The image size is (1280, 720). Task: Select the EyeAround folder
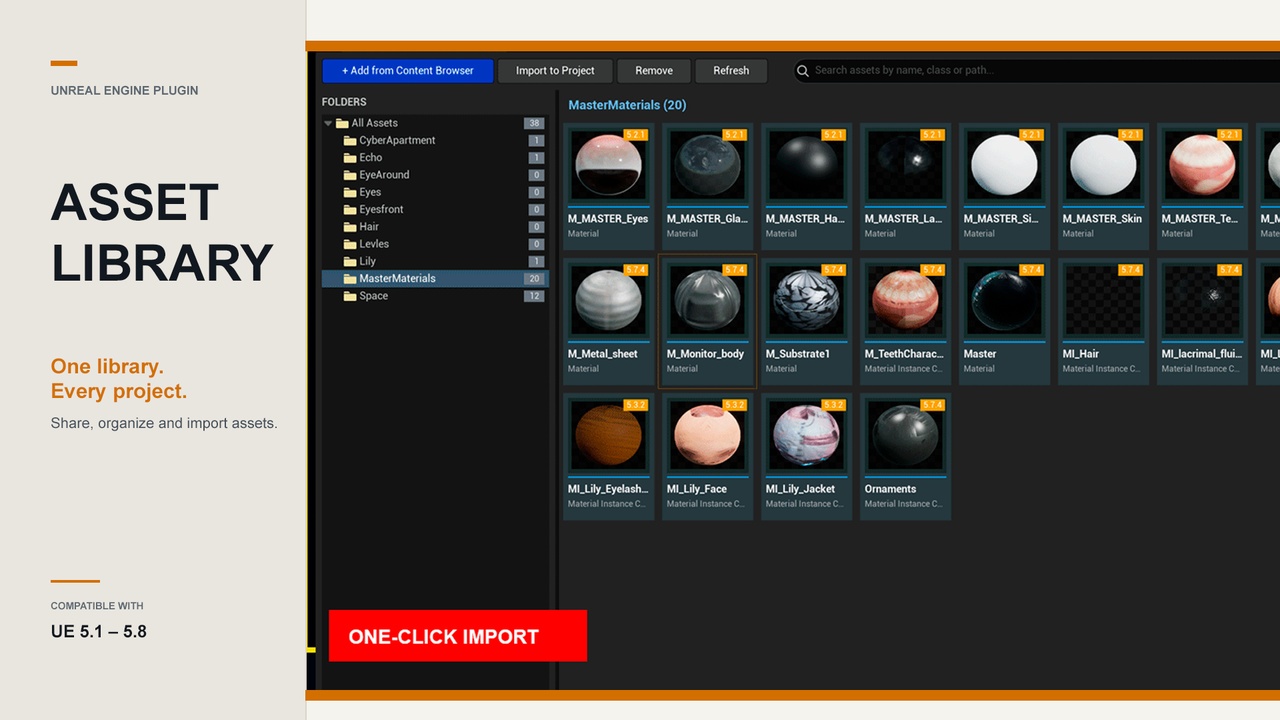pyautogui.click(x=434, y=175)
